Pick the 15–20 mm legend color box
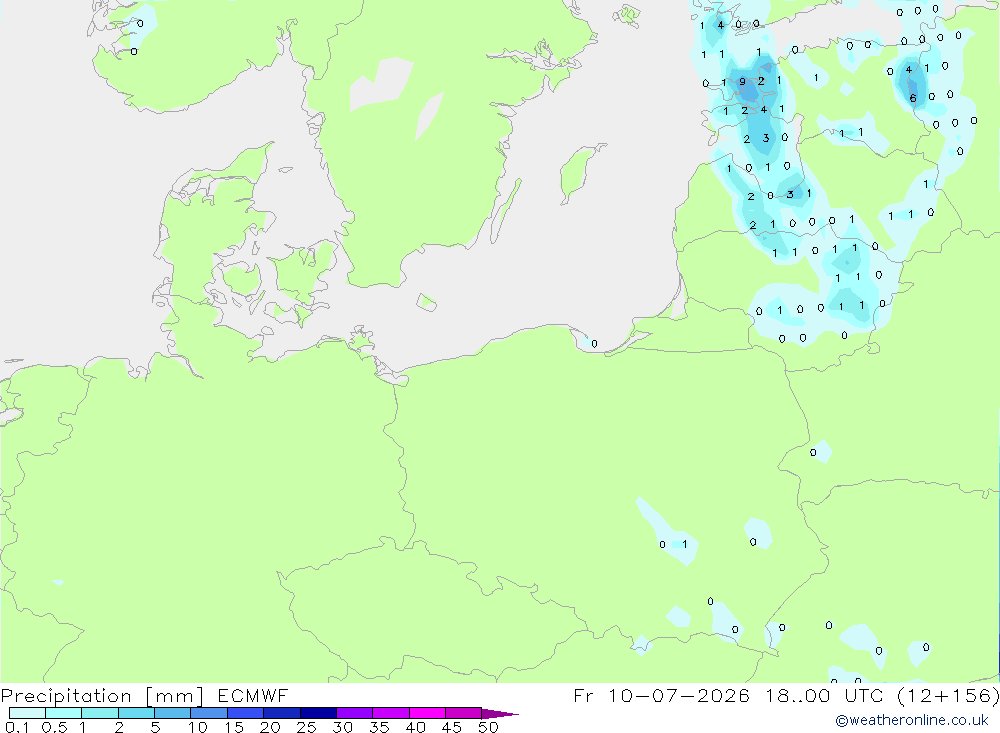Screen dimensions: 1000x733 coord(246,713)
